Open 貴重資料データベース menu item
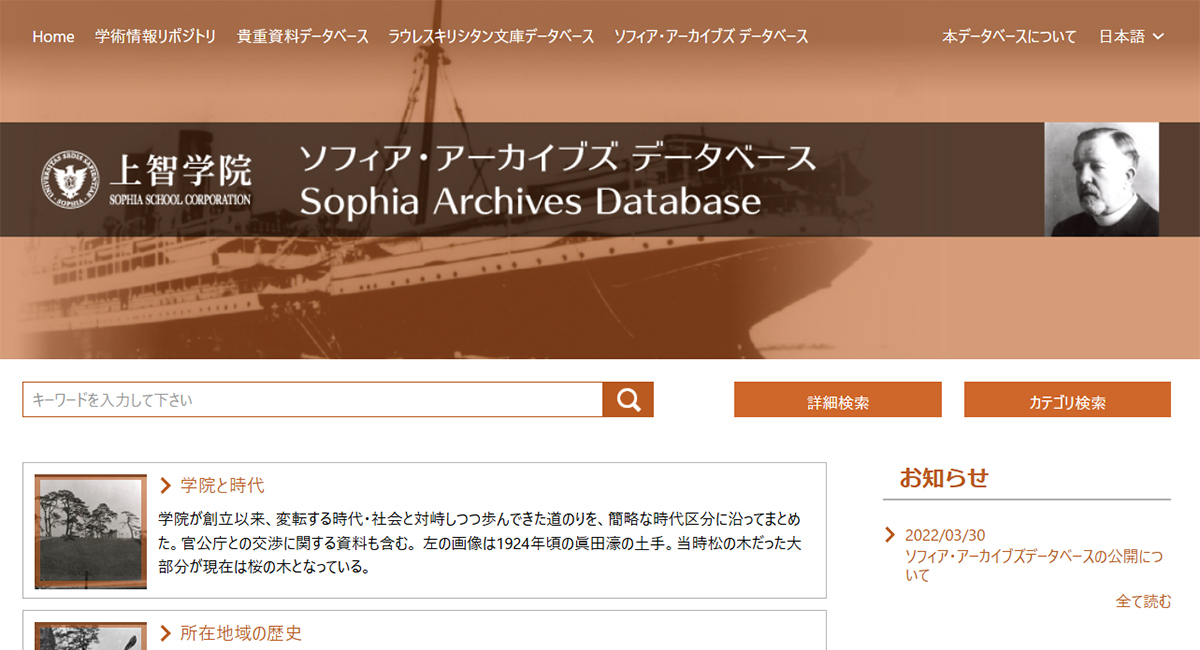Viewport: 1200px width, 650px height. 303,37
